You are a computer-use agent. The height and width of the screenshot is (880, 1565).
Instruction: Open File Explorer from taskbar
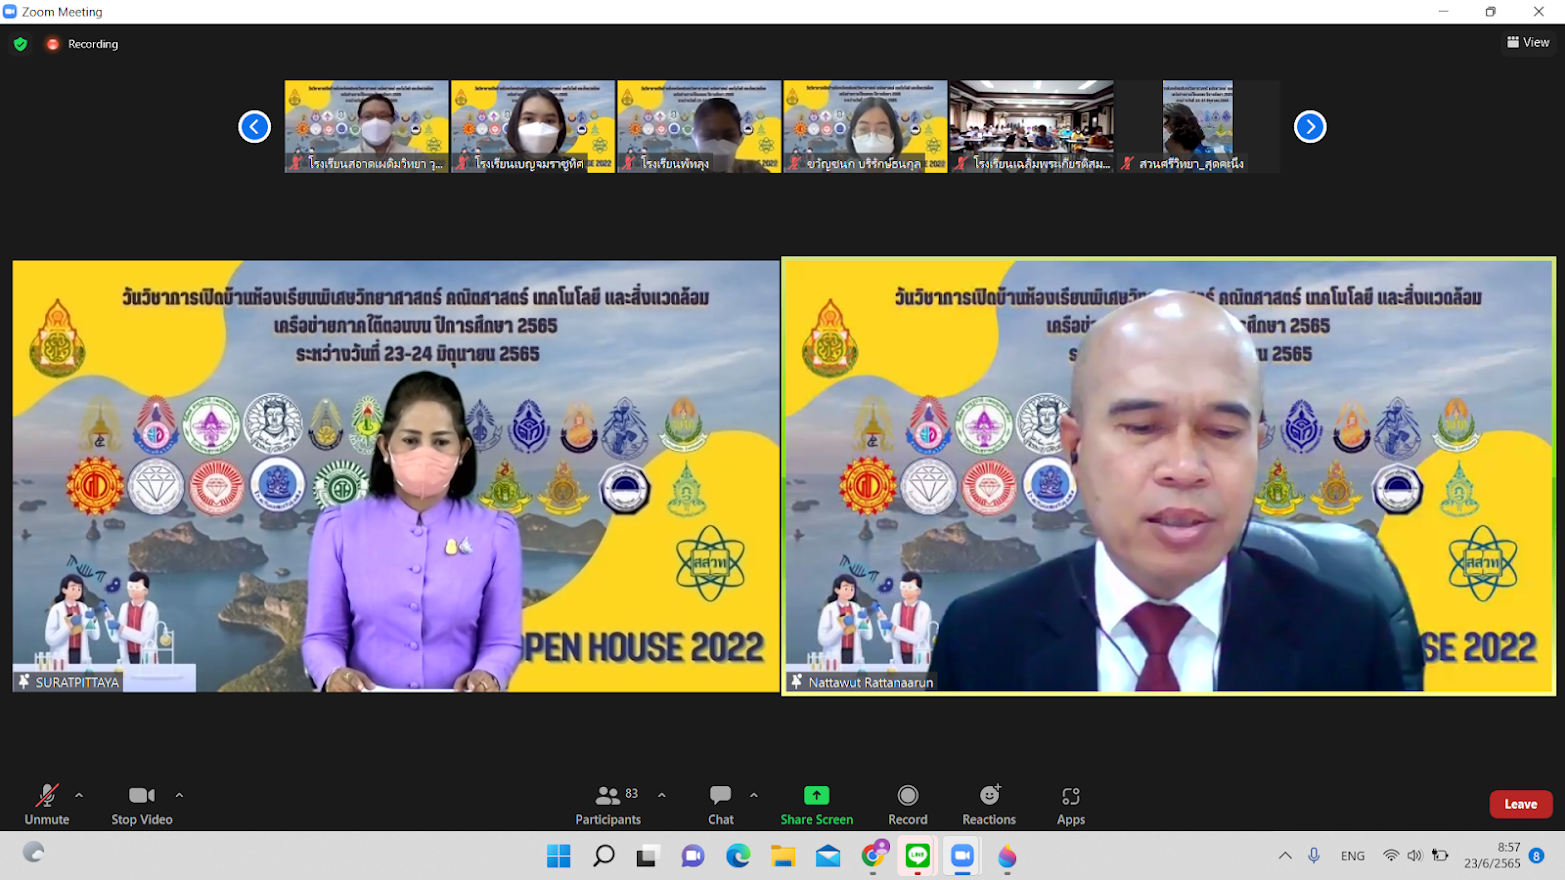pyautogui.click(x=783, y=856)
